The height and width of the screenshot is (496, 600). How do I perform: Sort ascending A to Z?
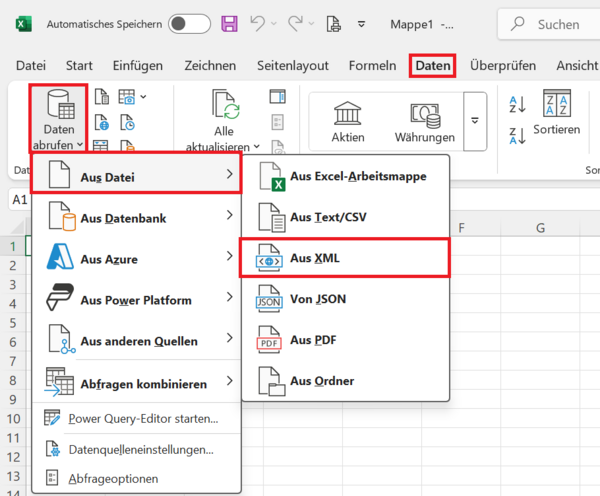[x=517, y=104]
